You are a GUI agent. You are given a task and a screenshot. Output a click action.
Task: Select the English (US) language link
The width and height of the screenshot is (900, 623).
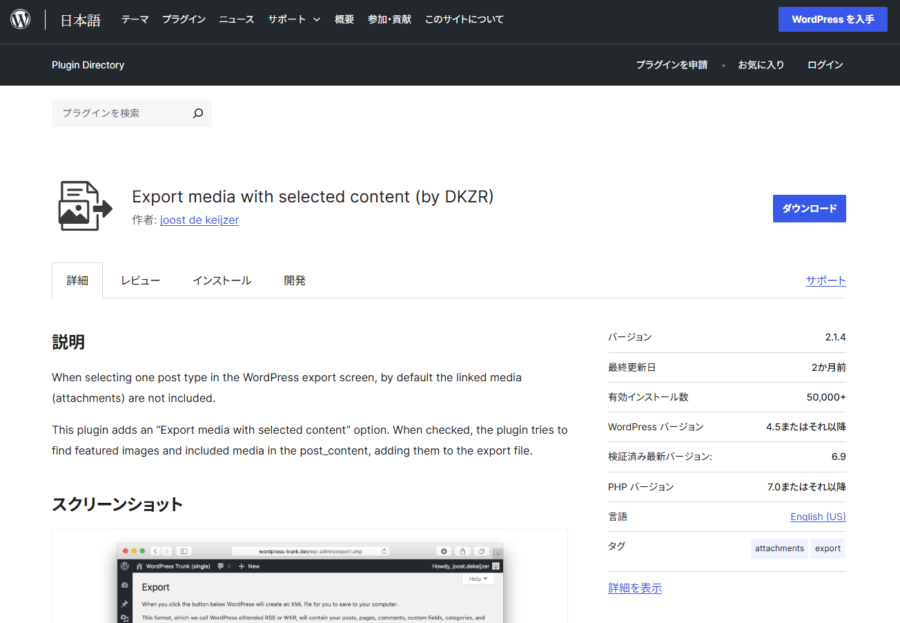point(817,517)
